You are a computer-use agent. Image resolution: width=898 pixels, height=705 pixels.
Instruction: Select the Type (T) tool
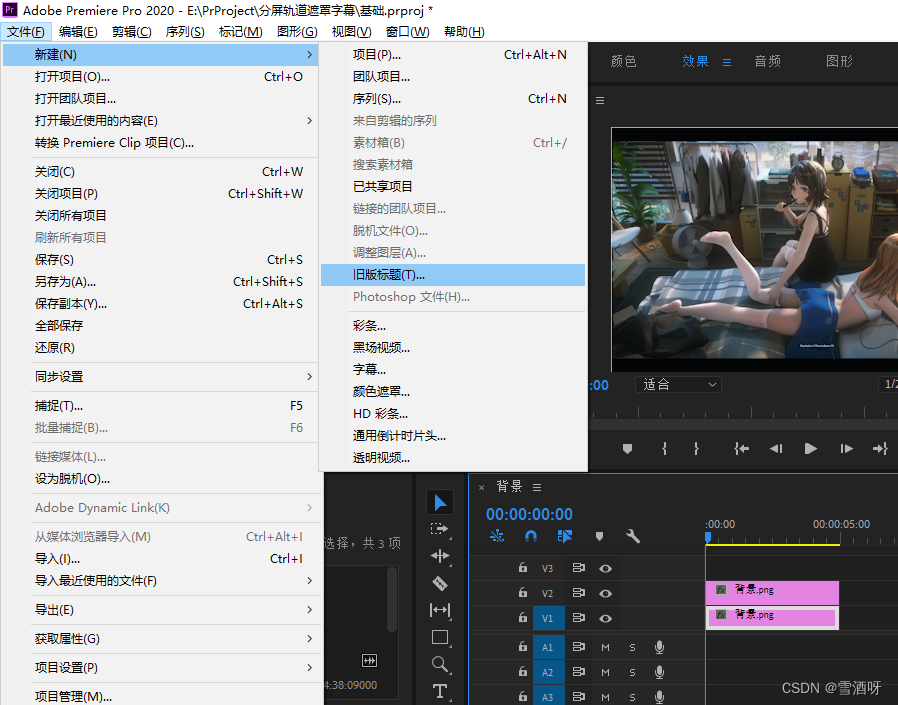tap(440, 691)
